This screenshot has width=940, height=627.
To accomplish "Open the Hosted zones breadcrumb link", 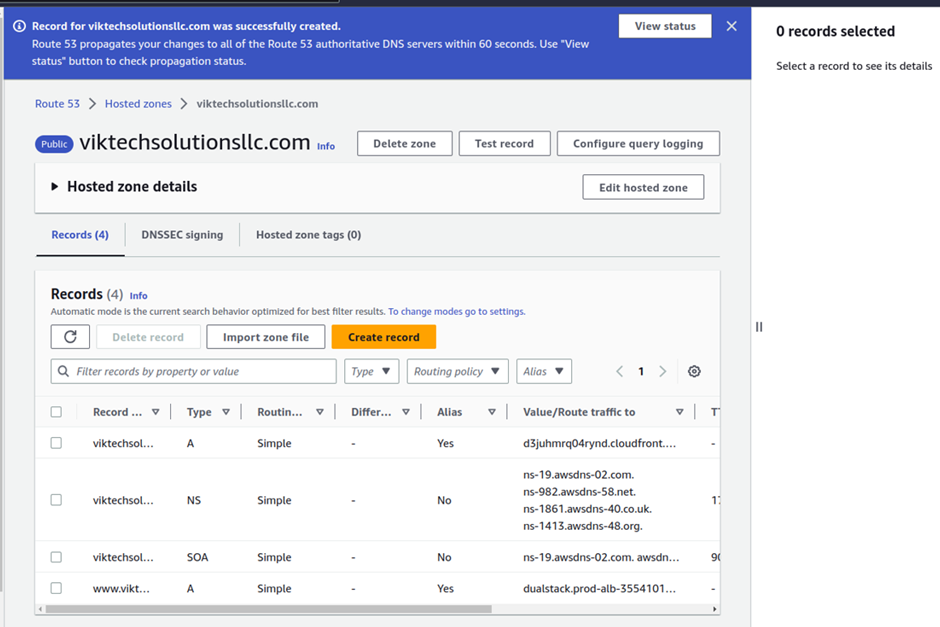I will [x=138, y=104].
